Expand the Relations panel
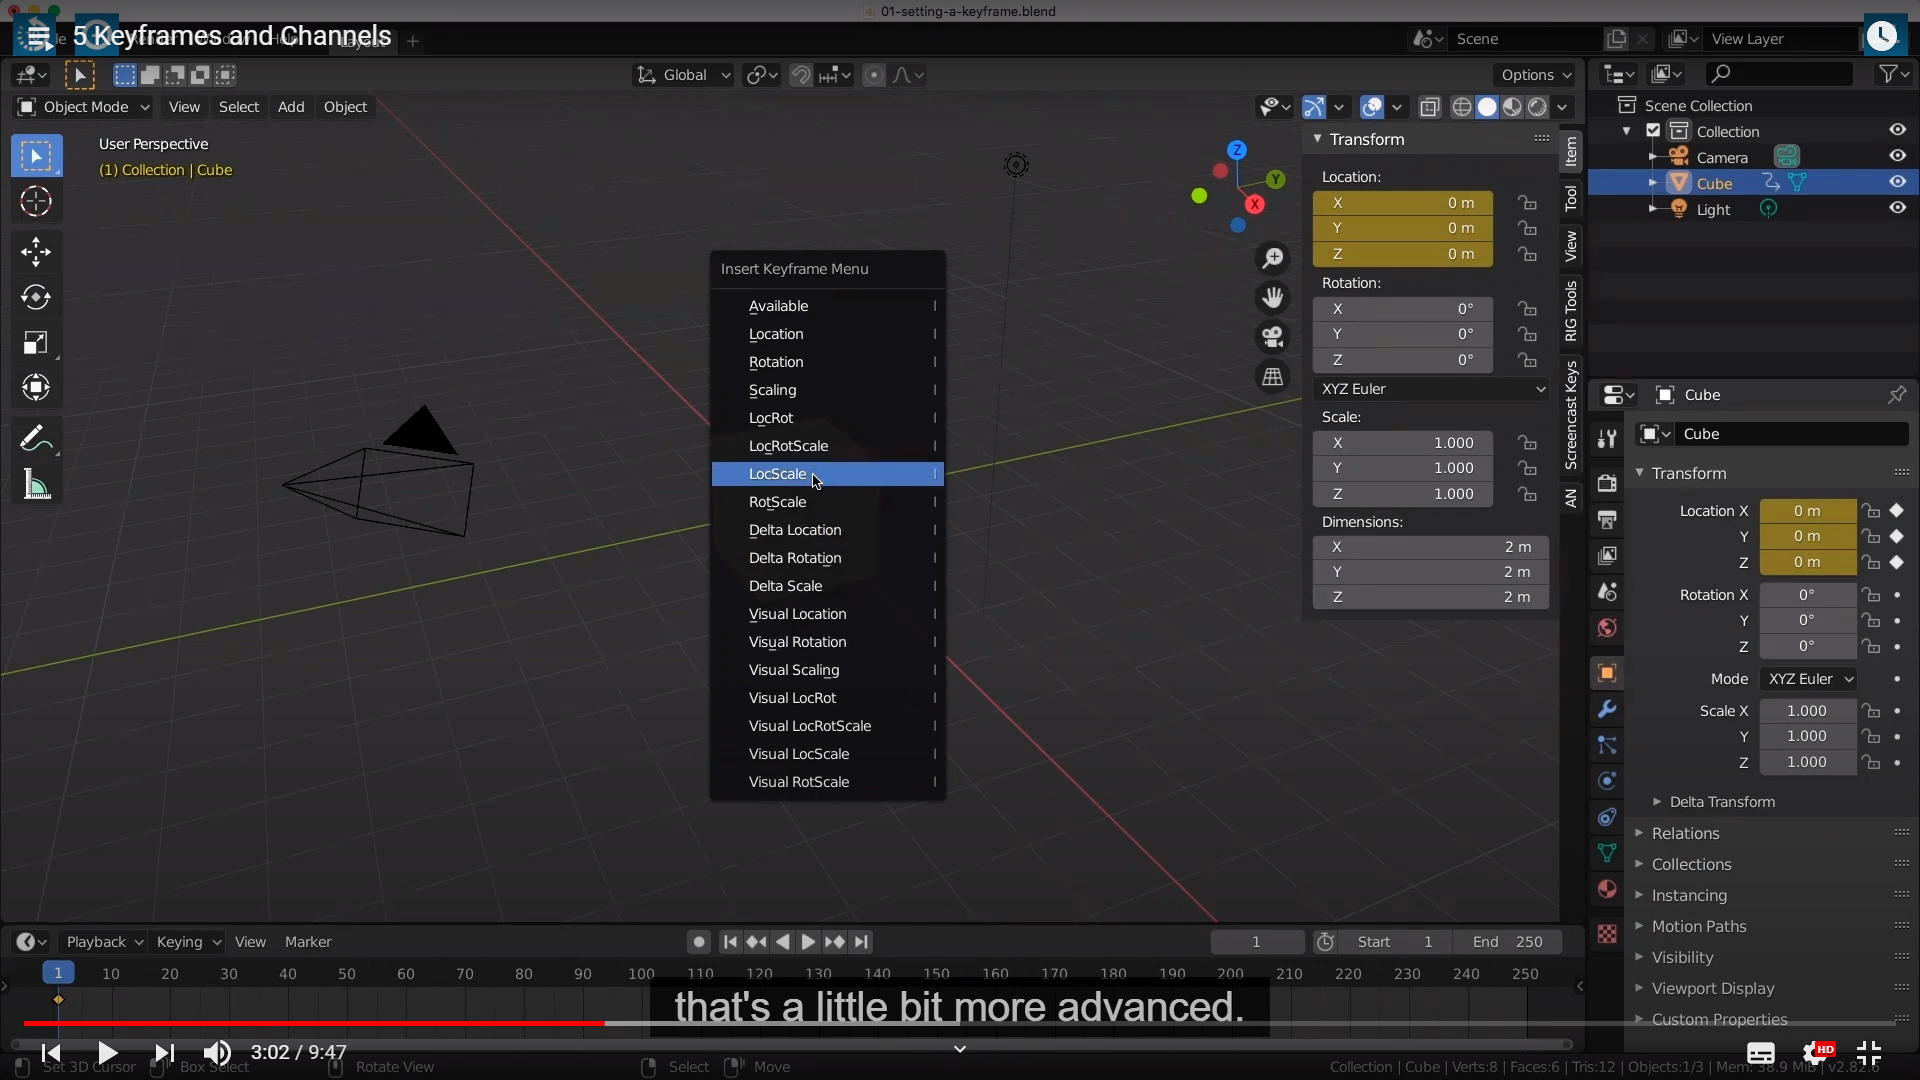This screenshot has width=1920, height=1080. 1685,833
